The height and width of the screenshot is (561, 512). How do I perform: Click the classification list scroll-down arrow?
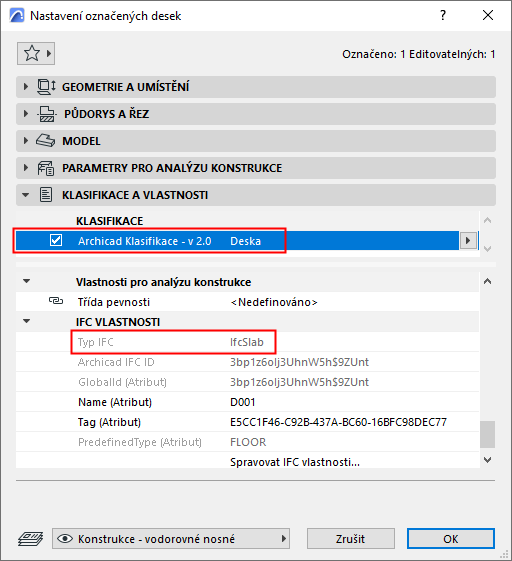coord(487,249)
